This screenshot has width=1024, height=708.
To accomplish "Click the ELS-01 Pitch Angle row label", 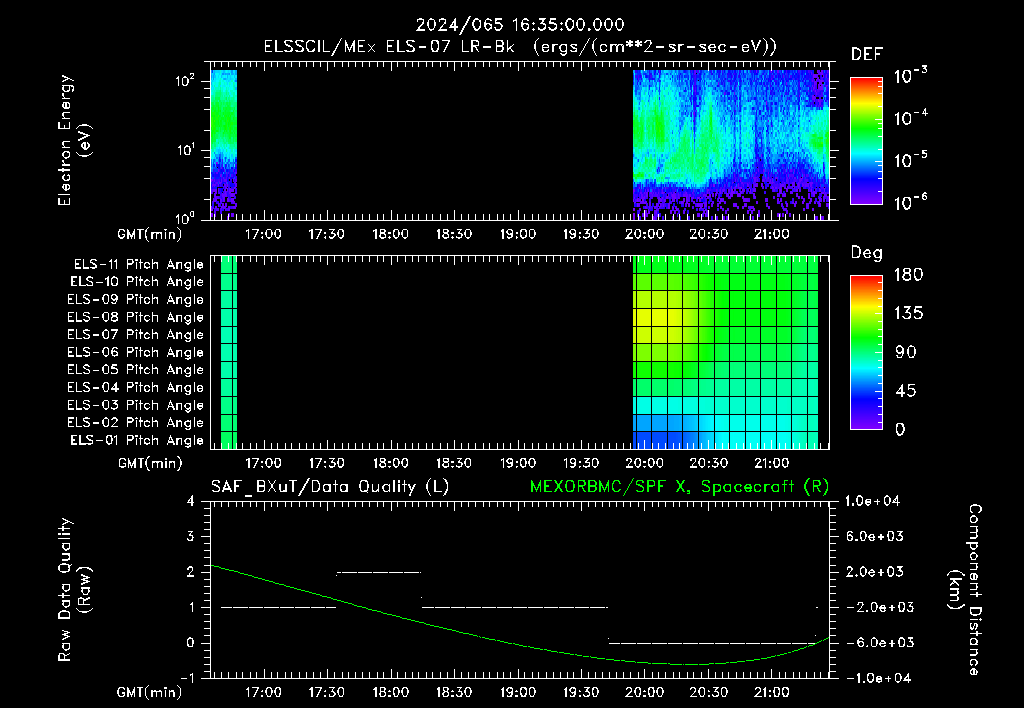I will (x=137, y=440).
